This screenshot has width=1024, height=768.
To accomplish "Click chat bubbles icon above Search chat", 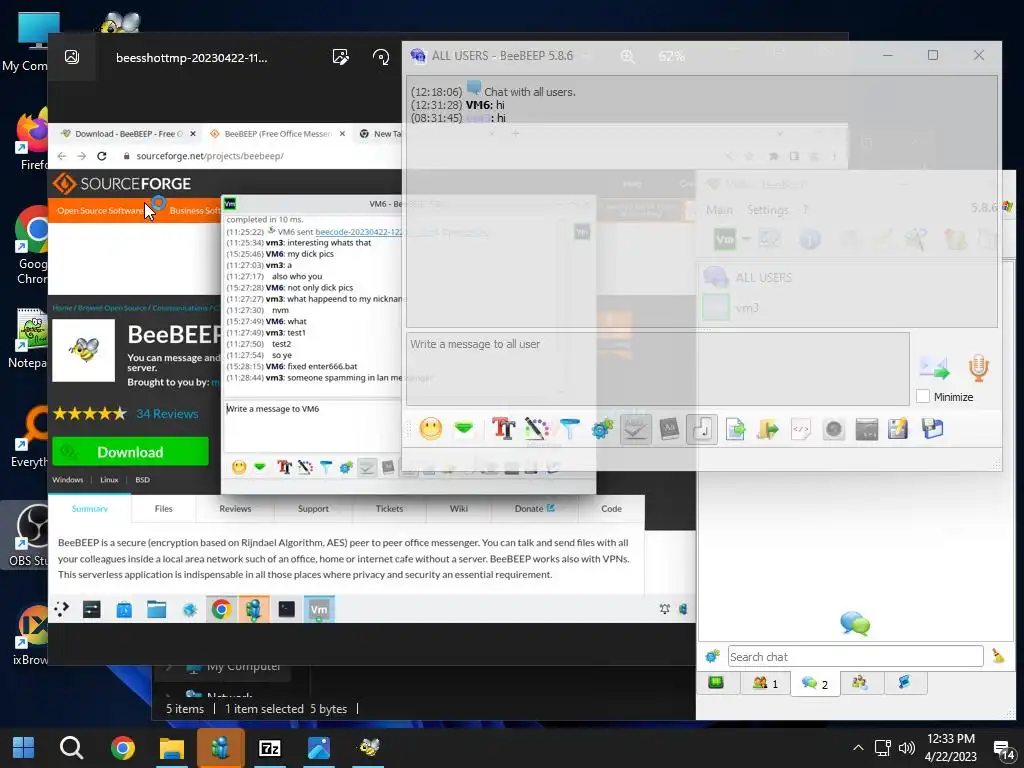I will tap(855, 623).
